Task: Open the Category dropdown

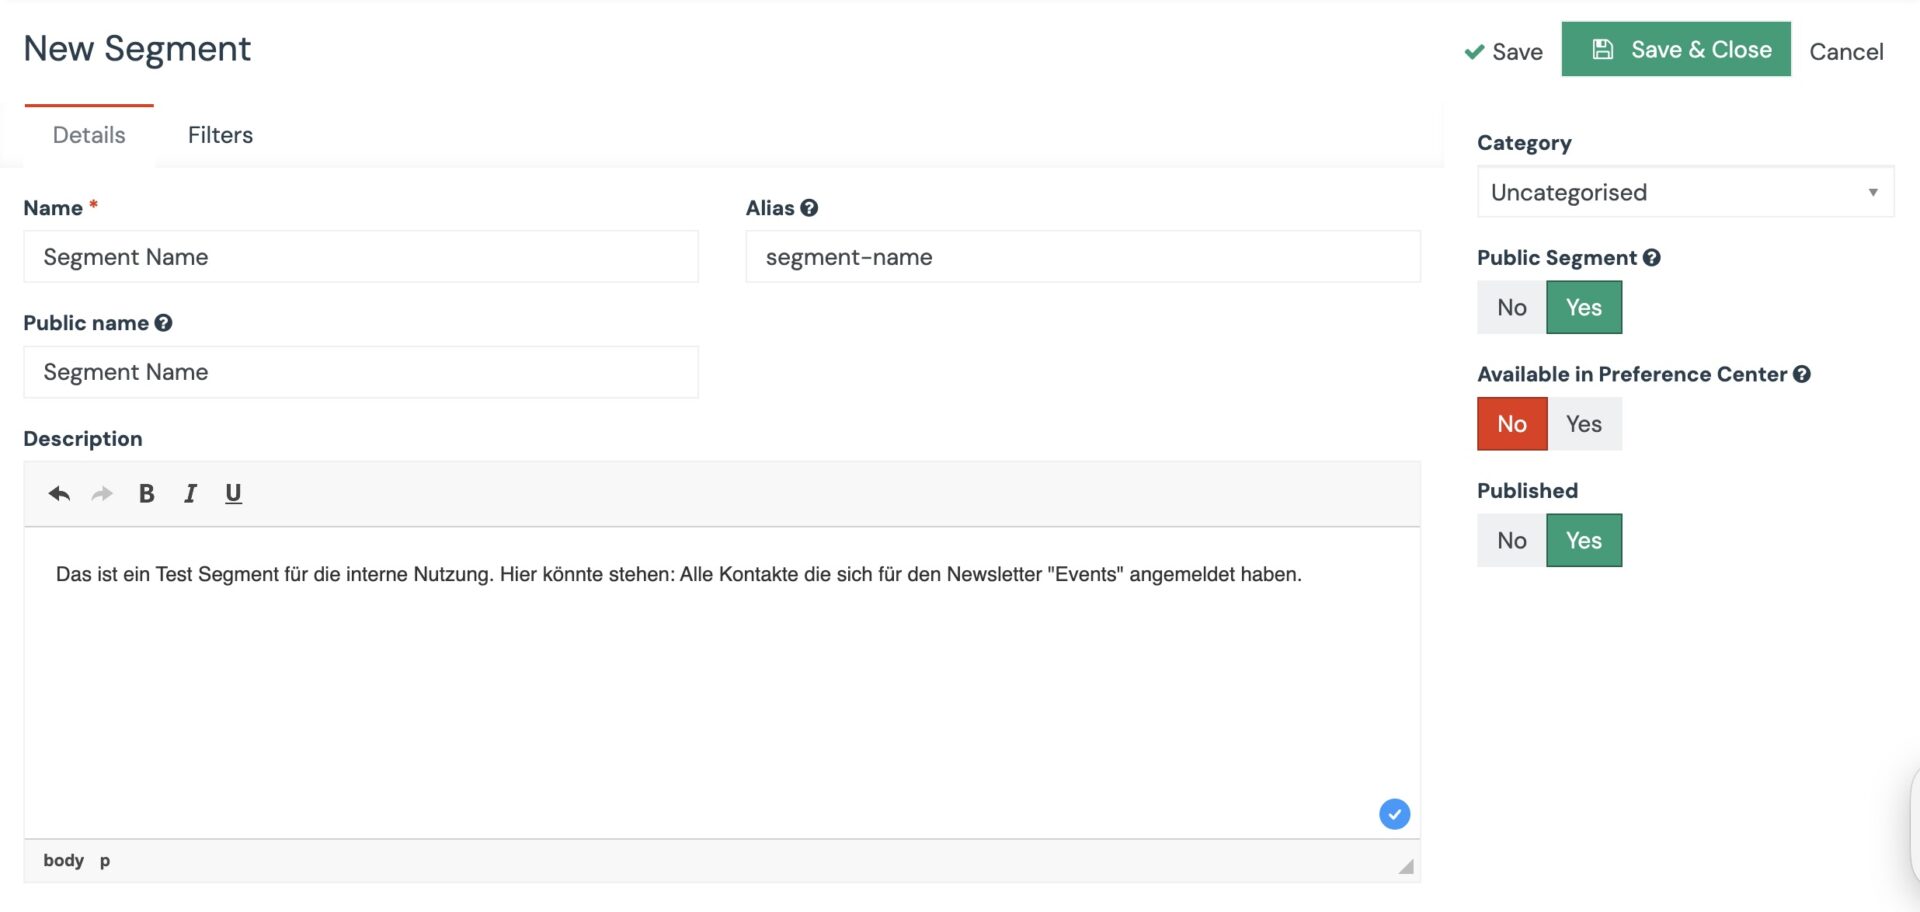Action: point(1684,192)
